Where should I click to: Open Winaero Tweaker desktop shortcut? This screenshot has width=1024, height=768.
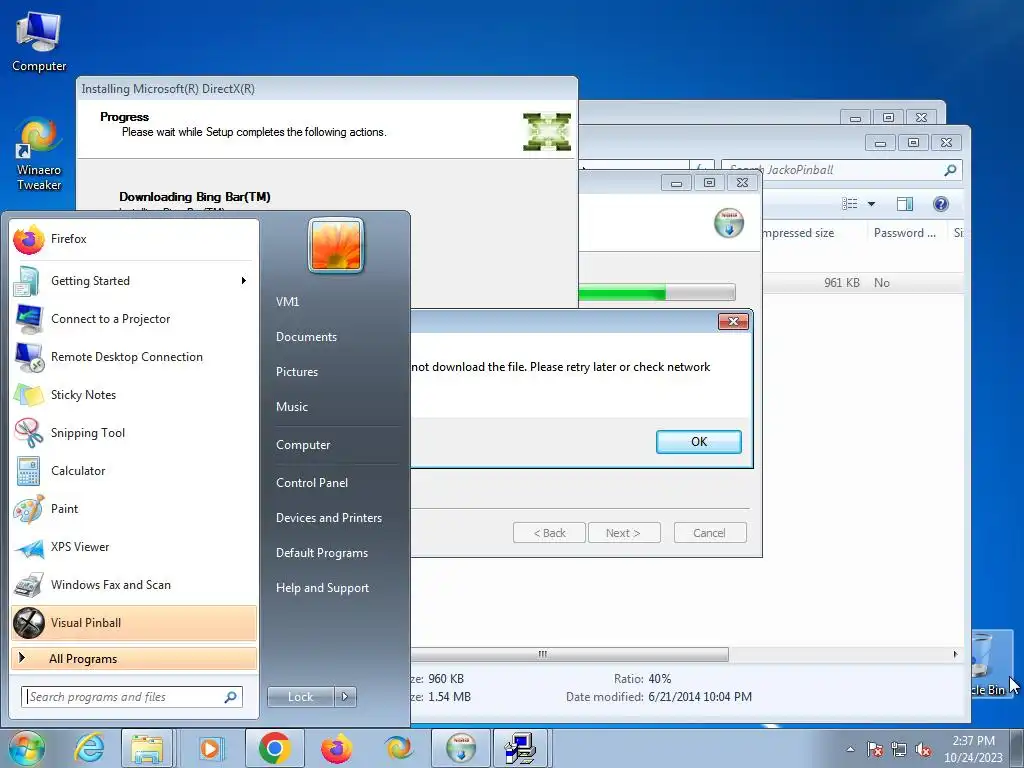coord(39,154)
